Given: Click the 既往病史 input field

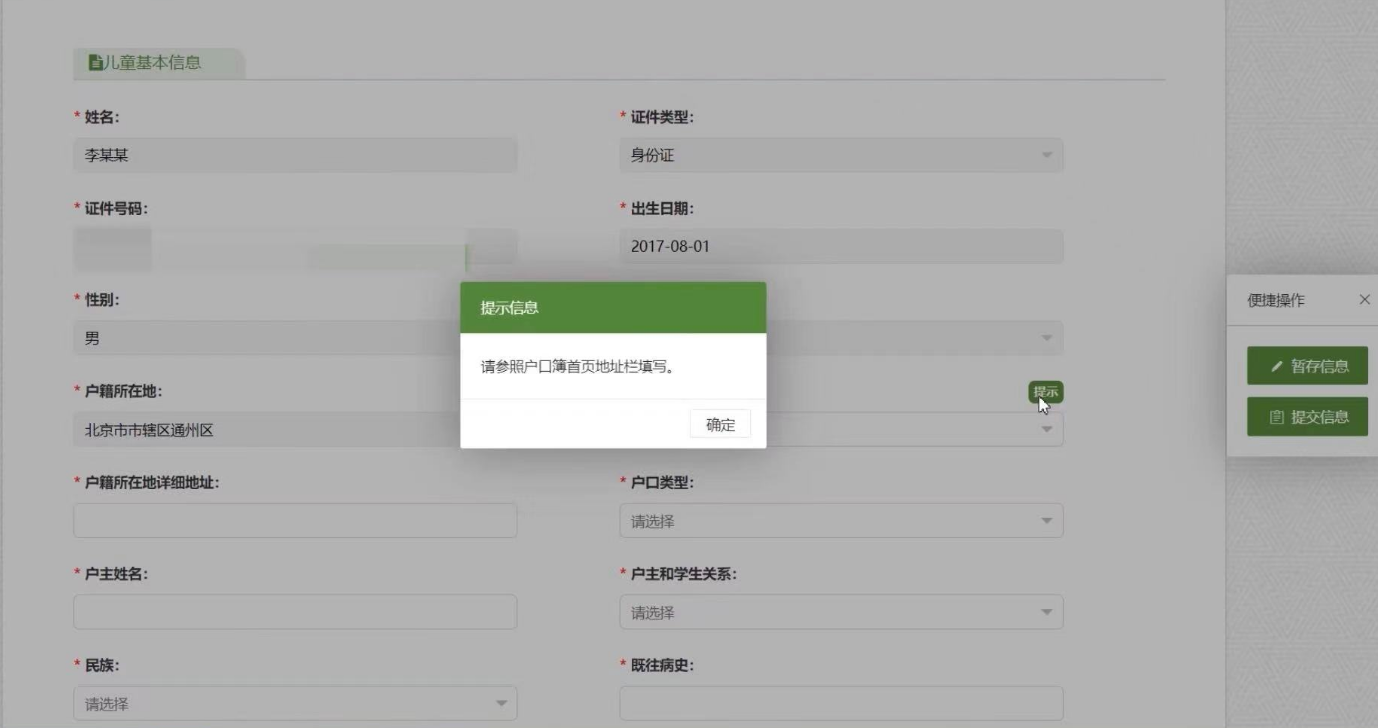Looking at the screenshot, I should 840,704.
